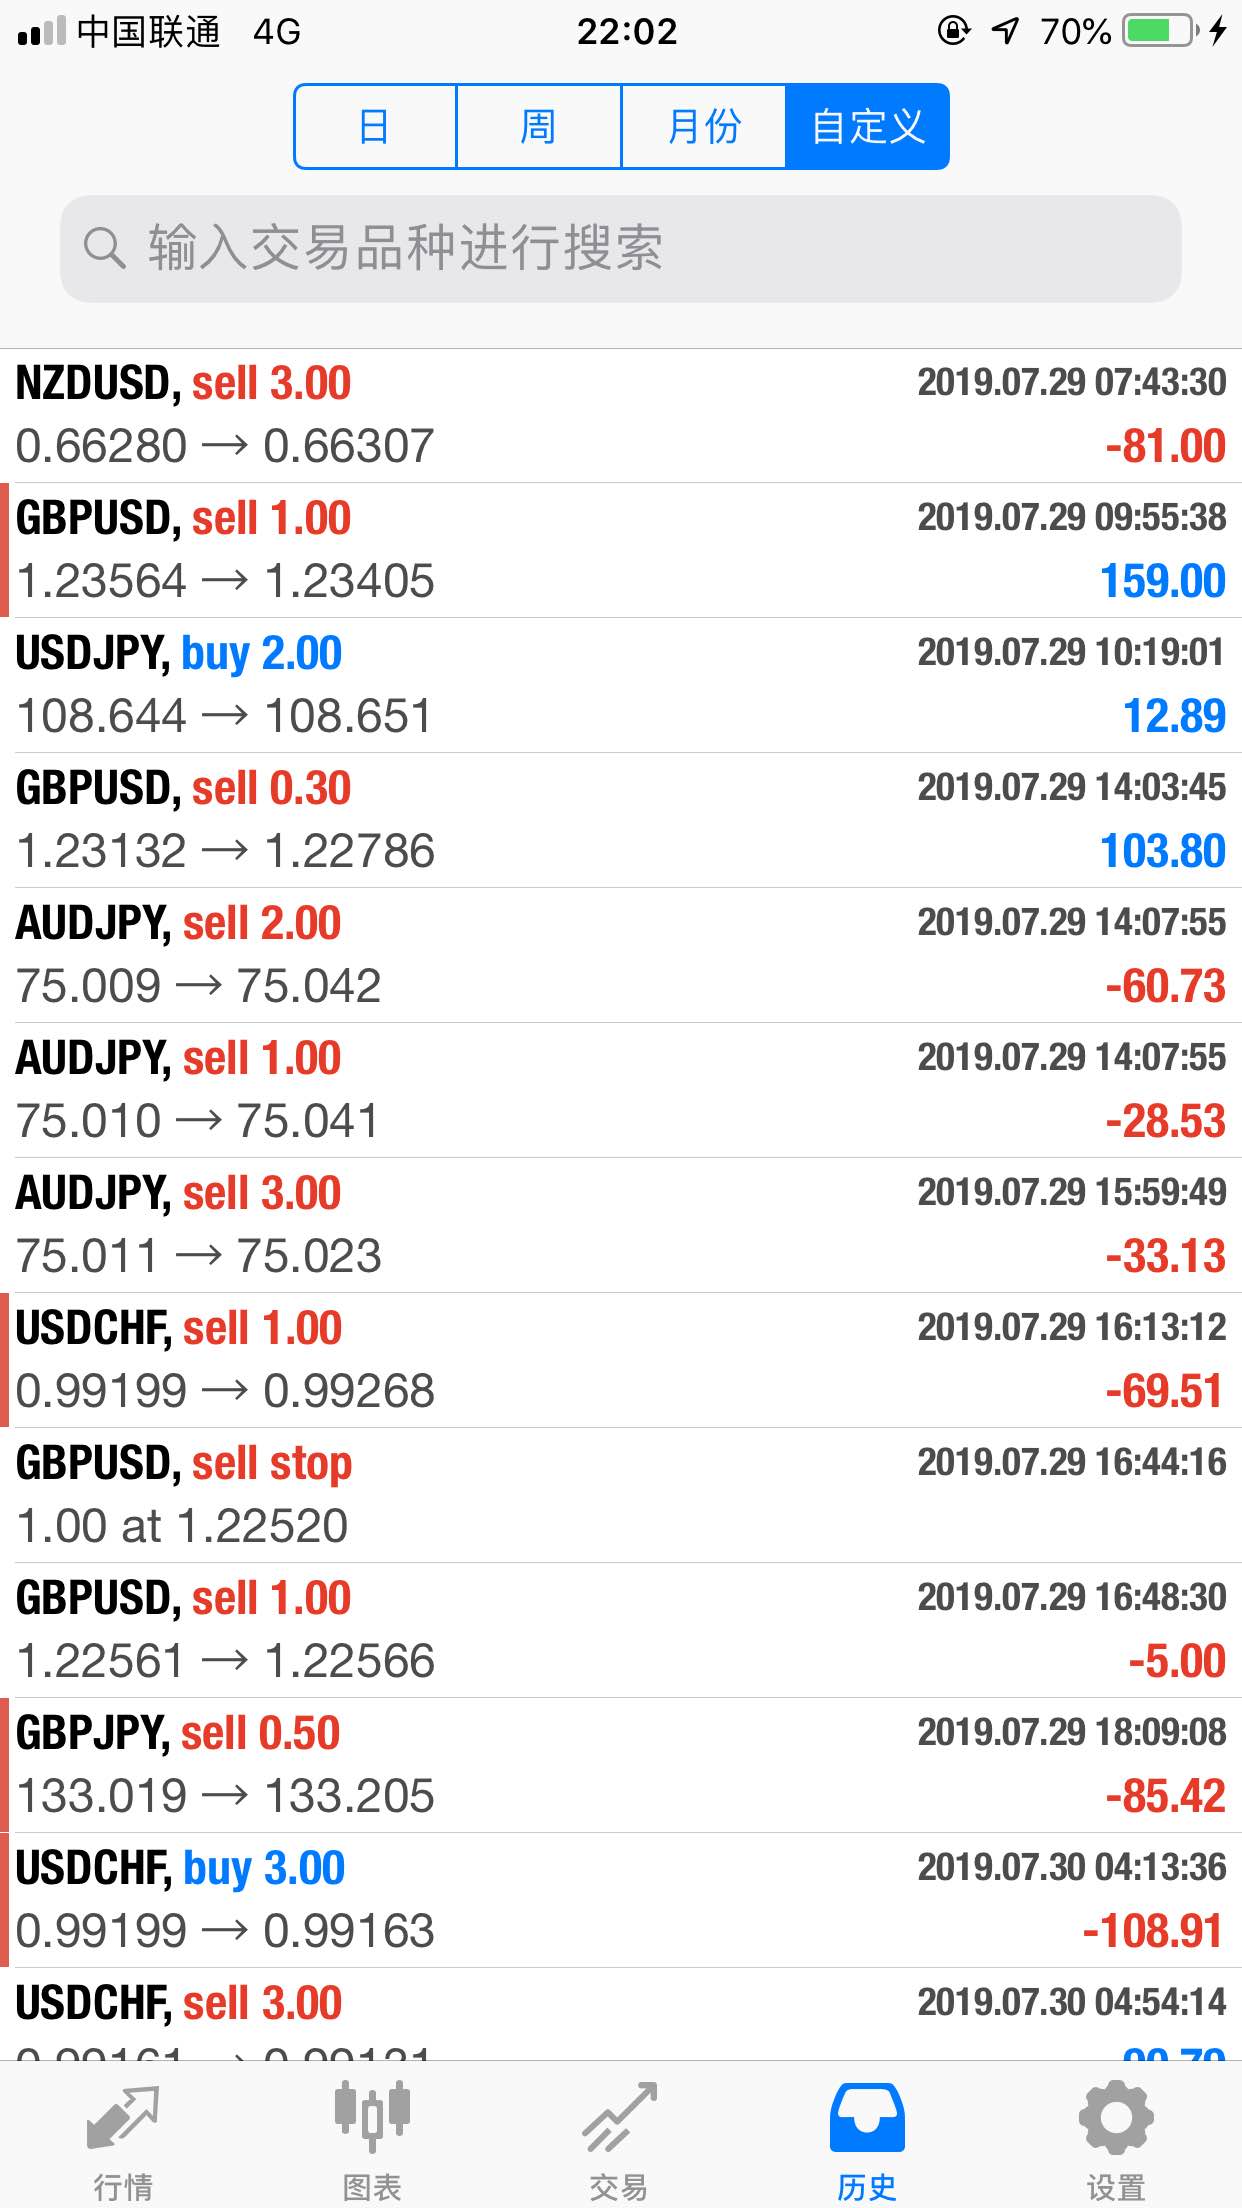Tap the battery indicator in status bar
Viewport: 1242px width, 2208px height.
point(1160,31)
